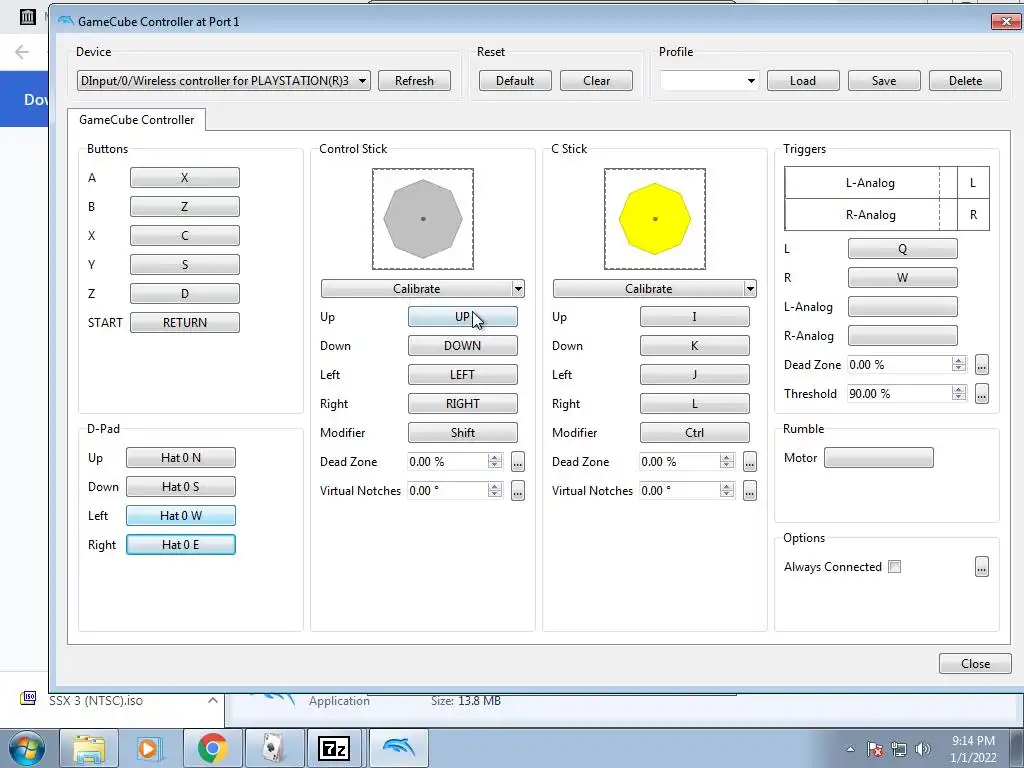Remap the B button mapped to Z
The height and width of the screenshot is (768, 1024).
click(185, 206)
